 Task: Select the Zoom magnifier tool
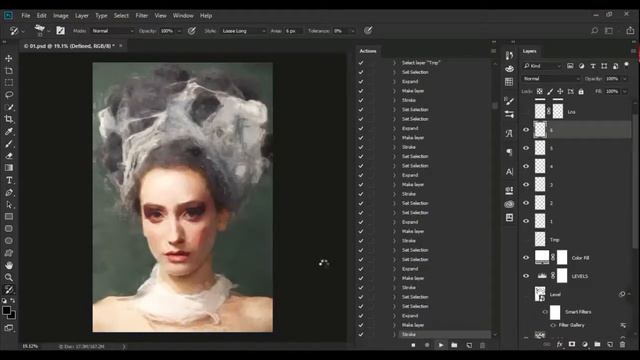(9, 278)
